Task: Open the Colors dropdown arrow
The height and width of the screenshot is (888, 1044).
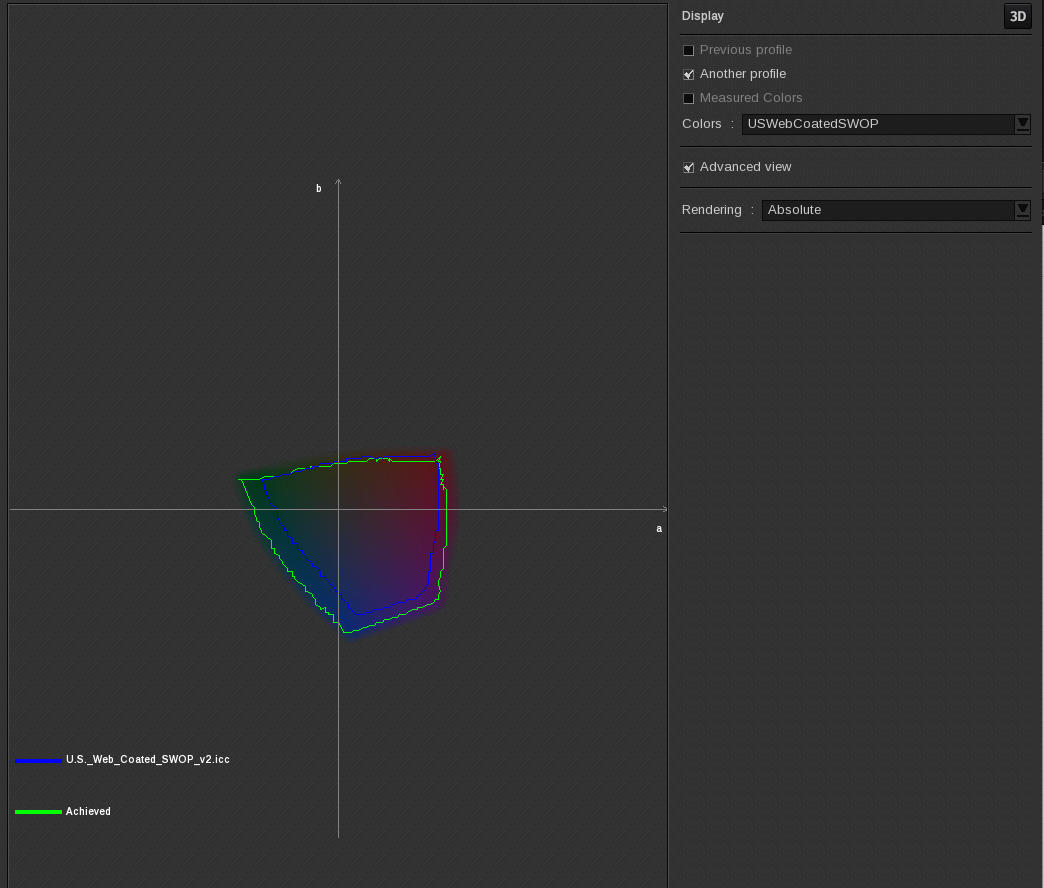Action: coord(1021,123)
